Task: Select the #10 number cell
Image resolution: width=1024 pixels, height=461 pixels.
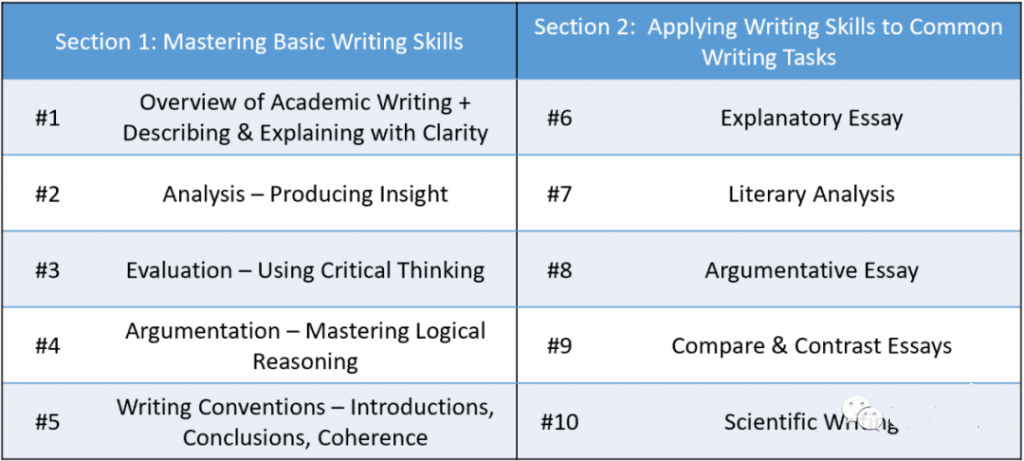Action: tap(559, 422)
